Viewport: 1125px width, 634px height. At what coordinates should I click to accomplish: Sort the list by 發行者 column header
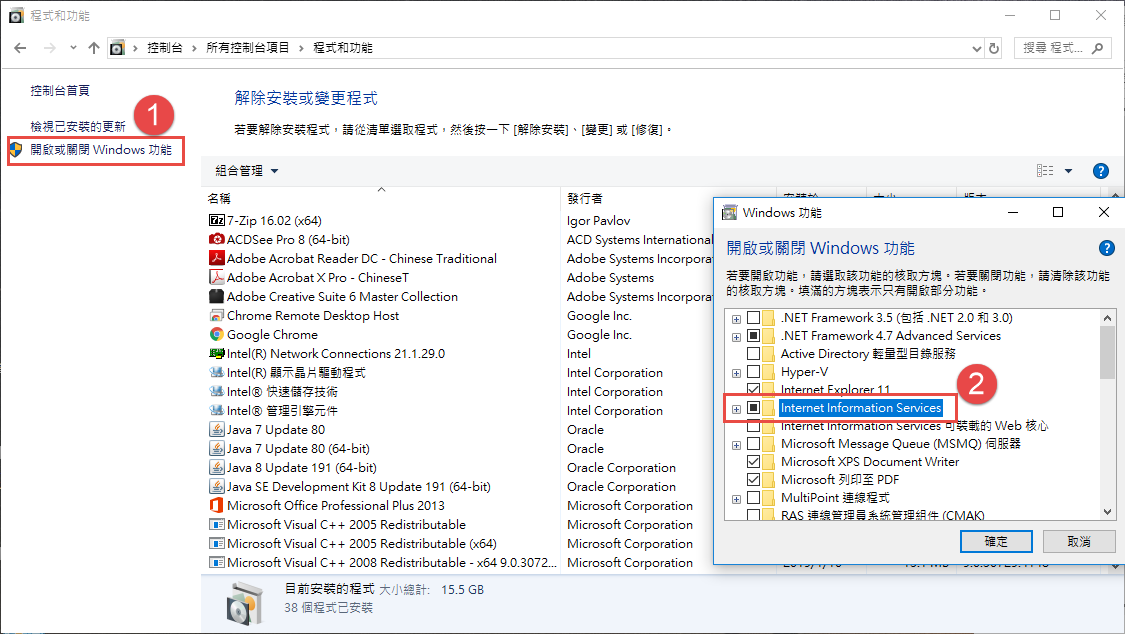(585, 198)
